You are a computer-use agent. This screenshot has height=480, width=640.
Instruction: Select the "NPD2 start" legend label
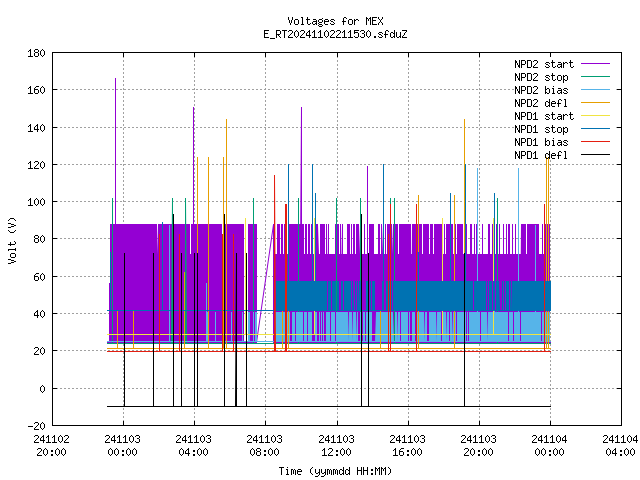(x=544, y=64)
